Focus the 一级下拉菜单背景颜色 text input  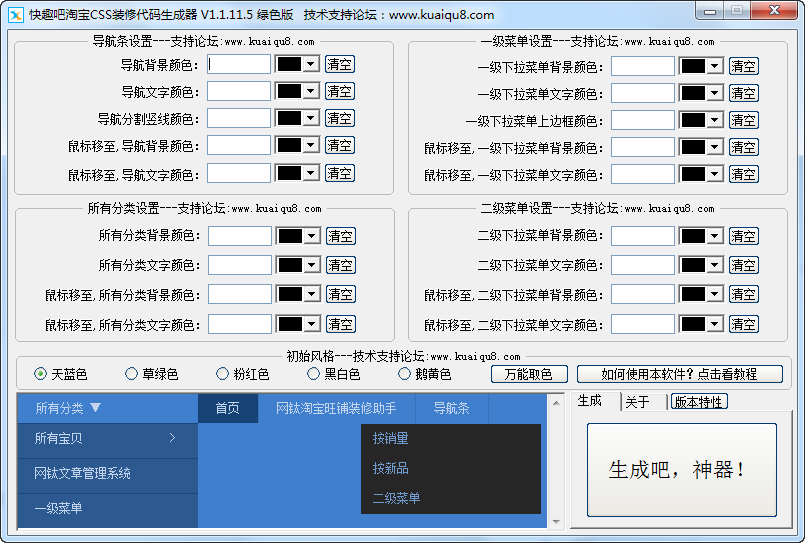click(x=643, y=66)
